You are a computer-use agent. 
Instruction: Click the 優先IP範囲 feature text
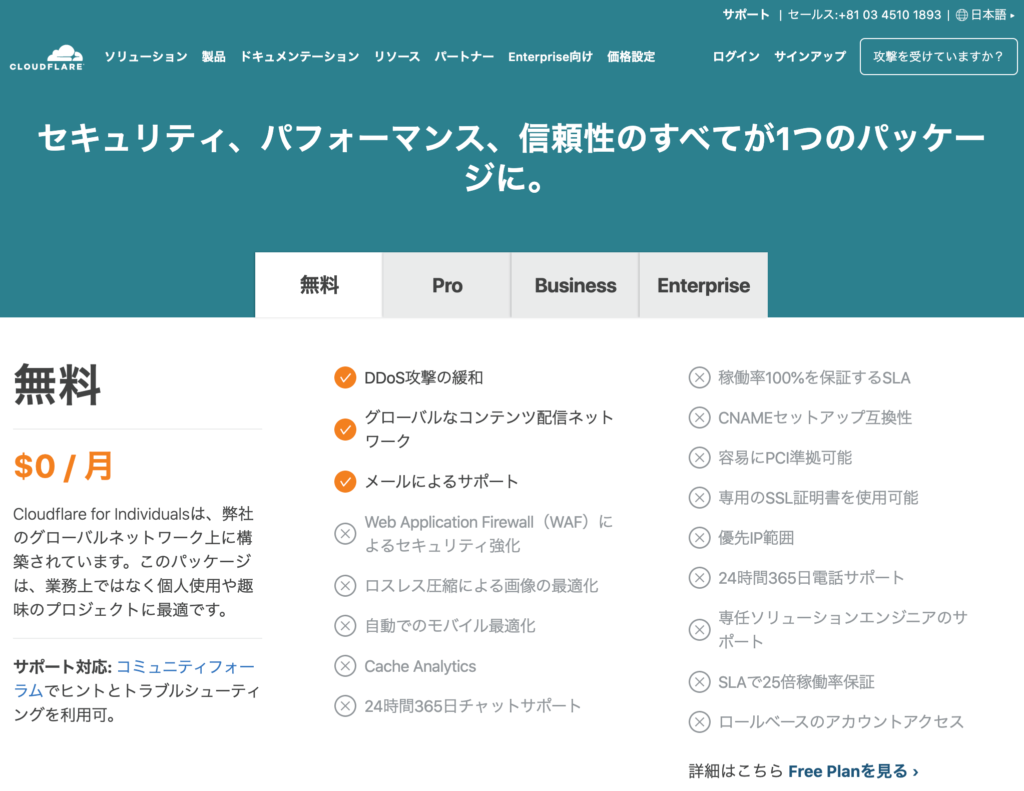point(756,538)
